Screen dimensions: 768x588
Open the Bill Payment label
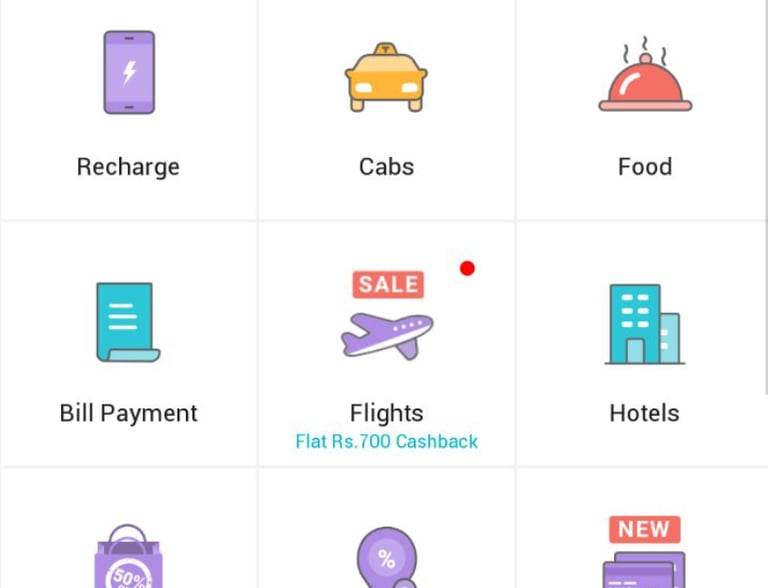(x=128, y=413)
